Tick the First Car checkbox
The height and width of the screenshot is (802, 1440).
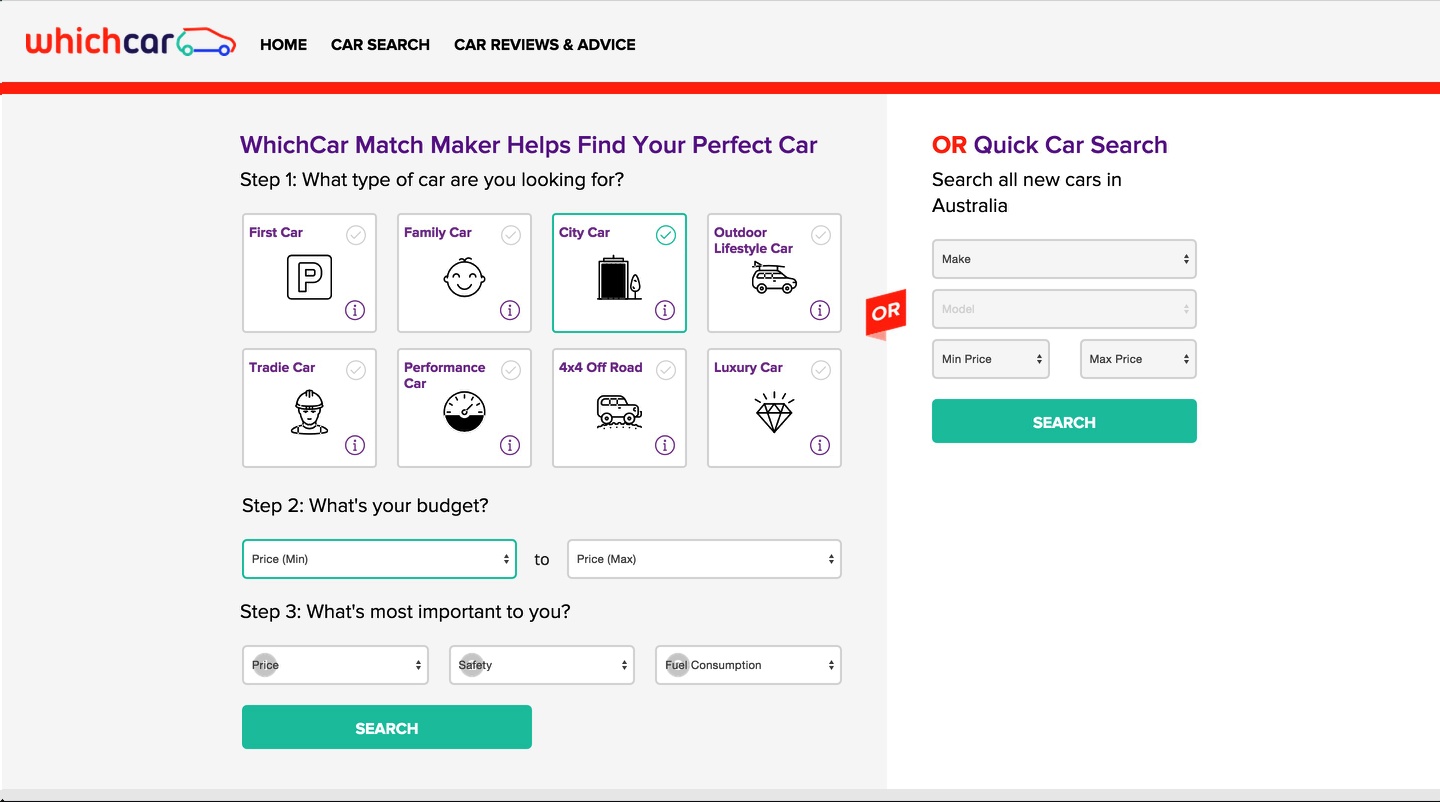tap(356, 235)
